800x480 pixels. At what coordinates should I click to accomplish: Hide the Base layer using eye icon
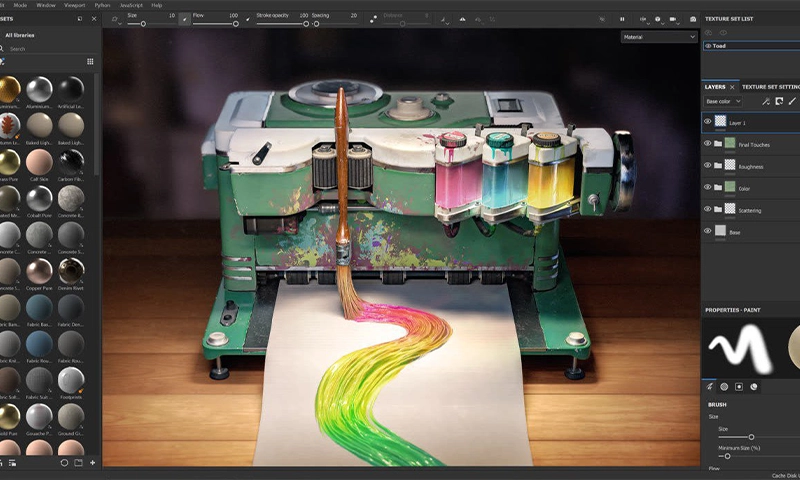(x=708, y=231)
